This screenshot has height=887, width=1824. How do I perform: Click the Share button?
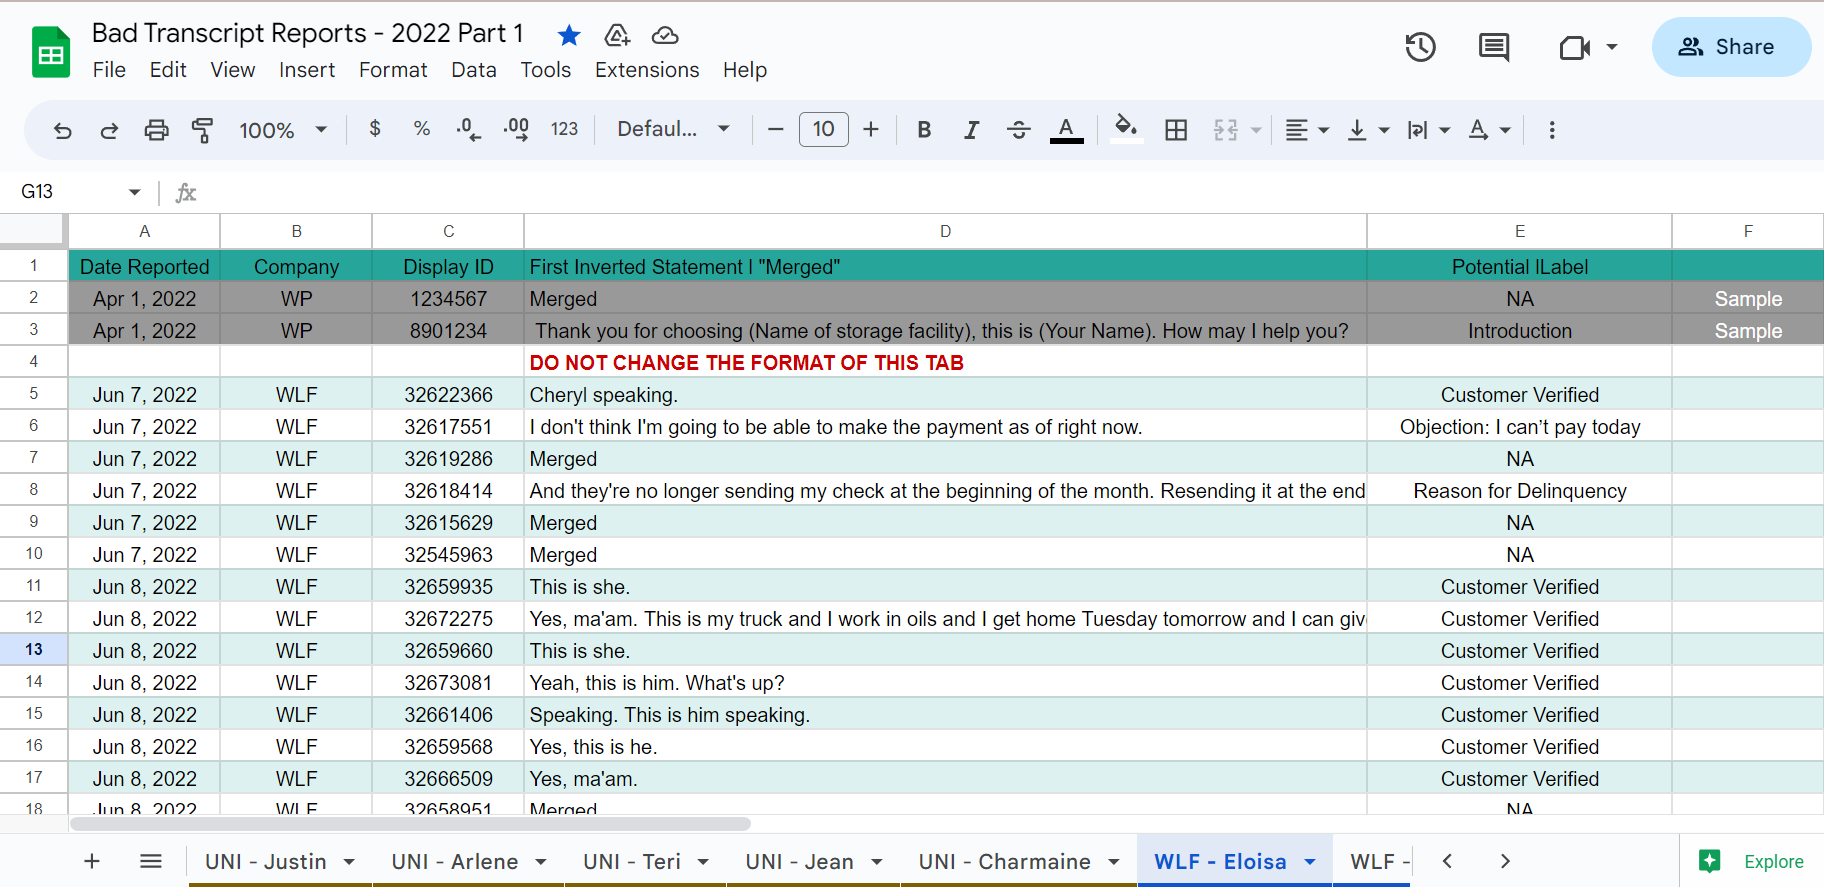[x=1731, y=47]
